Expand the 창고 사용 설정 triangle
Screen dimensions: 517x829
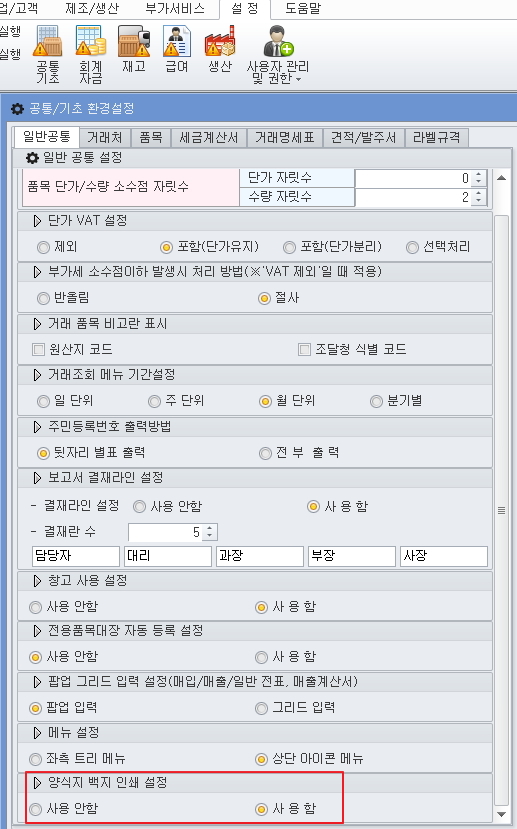pyautogui.click(x=37, y=581)
